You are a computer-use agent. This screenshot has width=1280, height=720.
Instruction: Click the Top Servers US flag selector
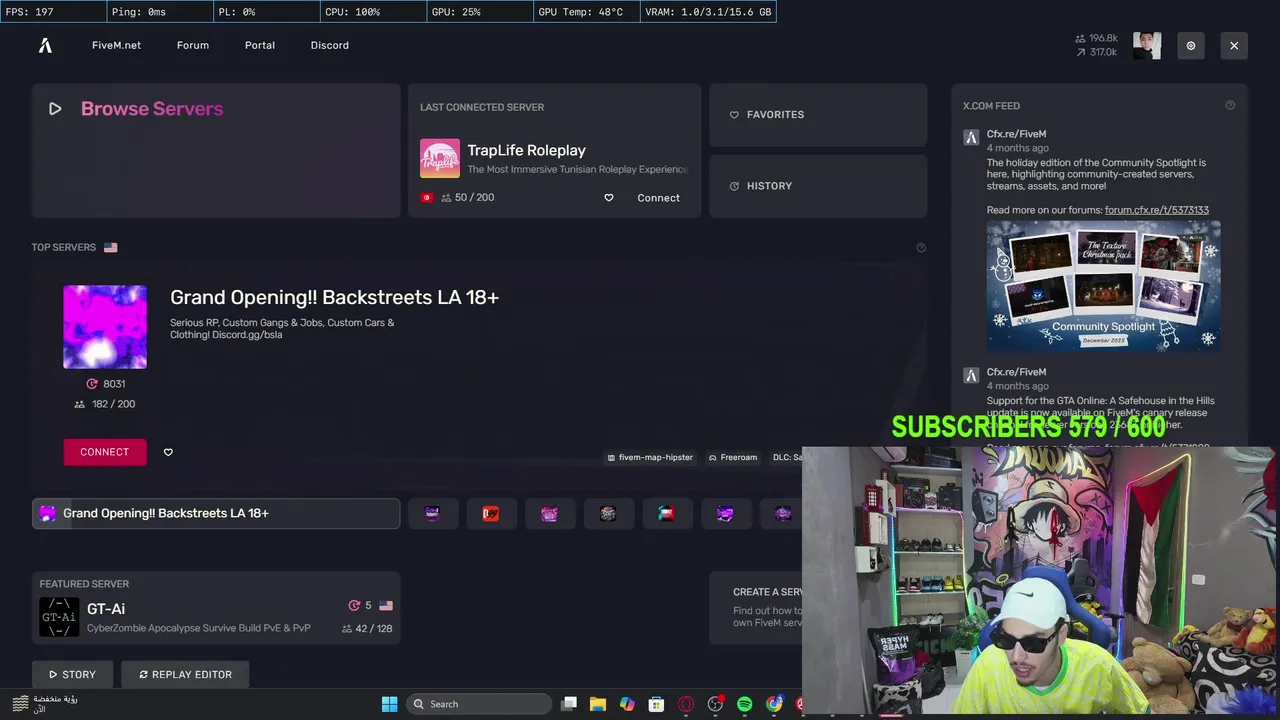[x=111, y=247]
